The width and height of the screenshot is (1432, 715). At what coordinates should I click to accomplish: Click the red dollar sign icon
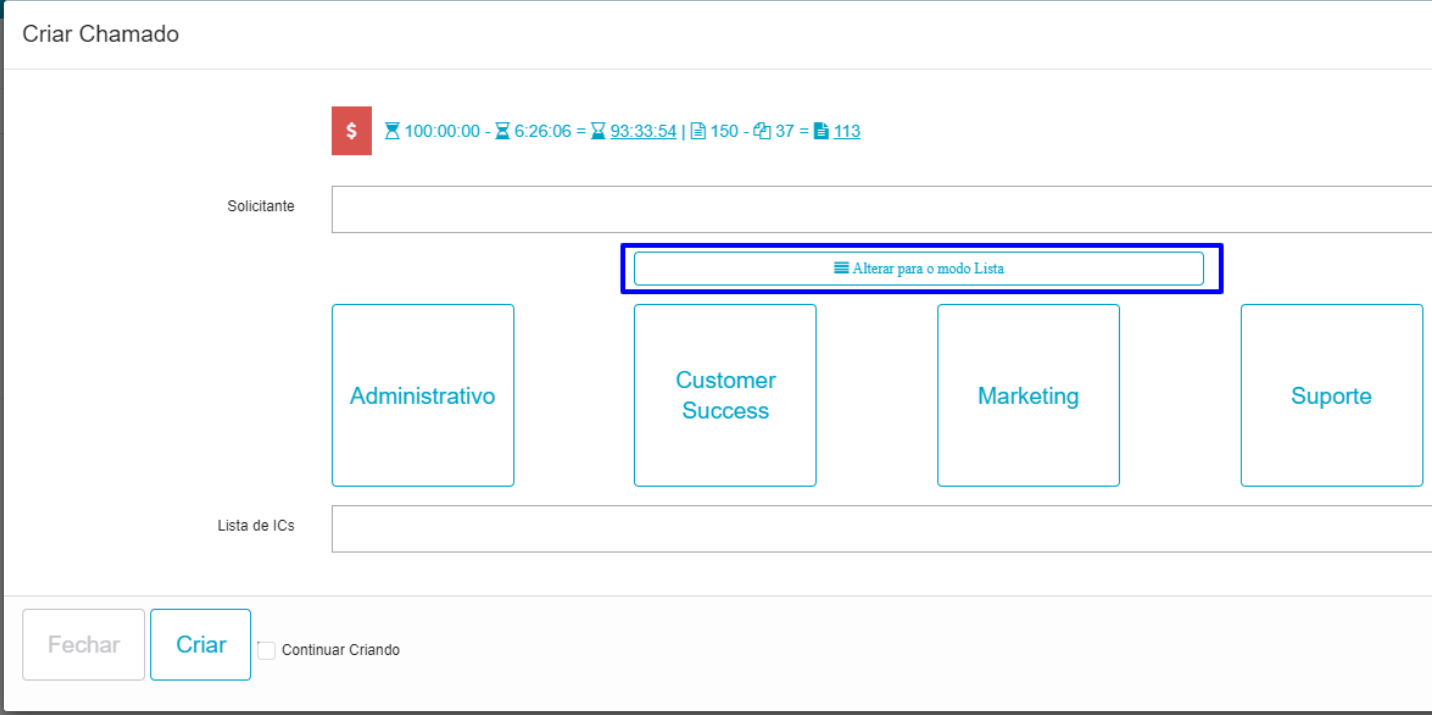pyautogui.click(x=351, y=131)
